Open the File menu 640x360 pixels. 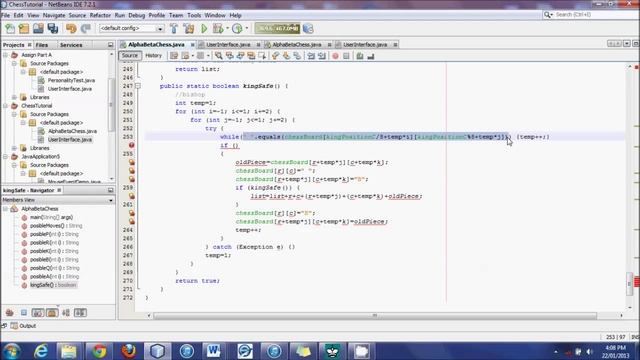click(x=6, y=15)
